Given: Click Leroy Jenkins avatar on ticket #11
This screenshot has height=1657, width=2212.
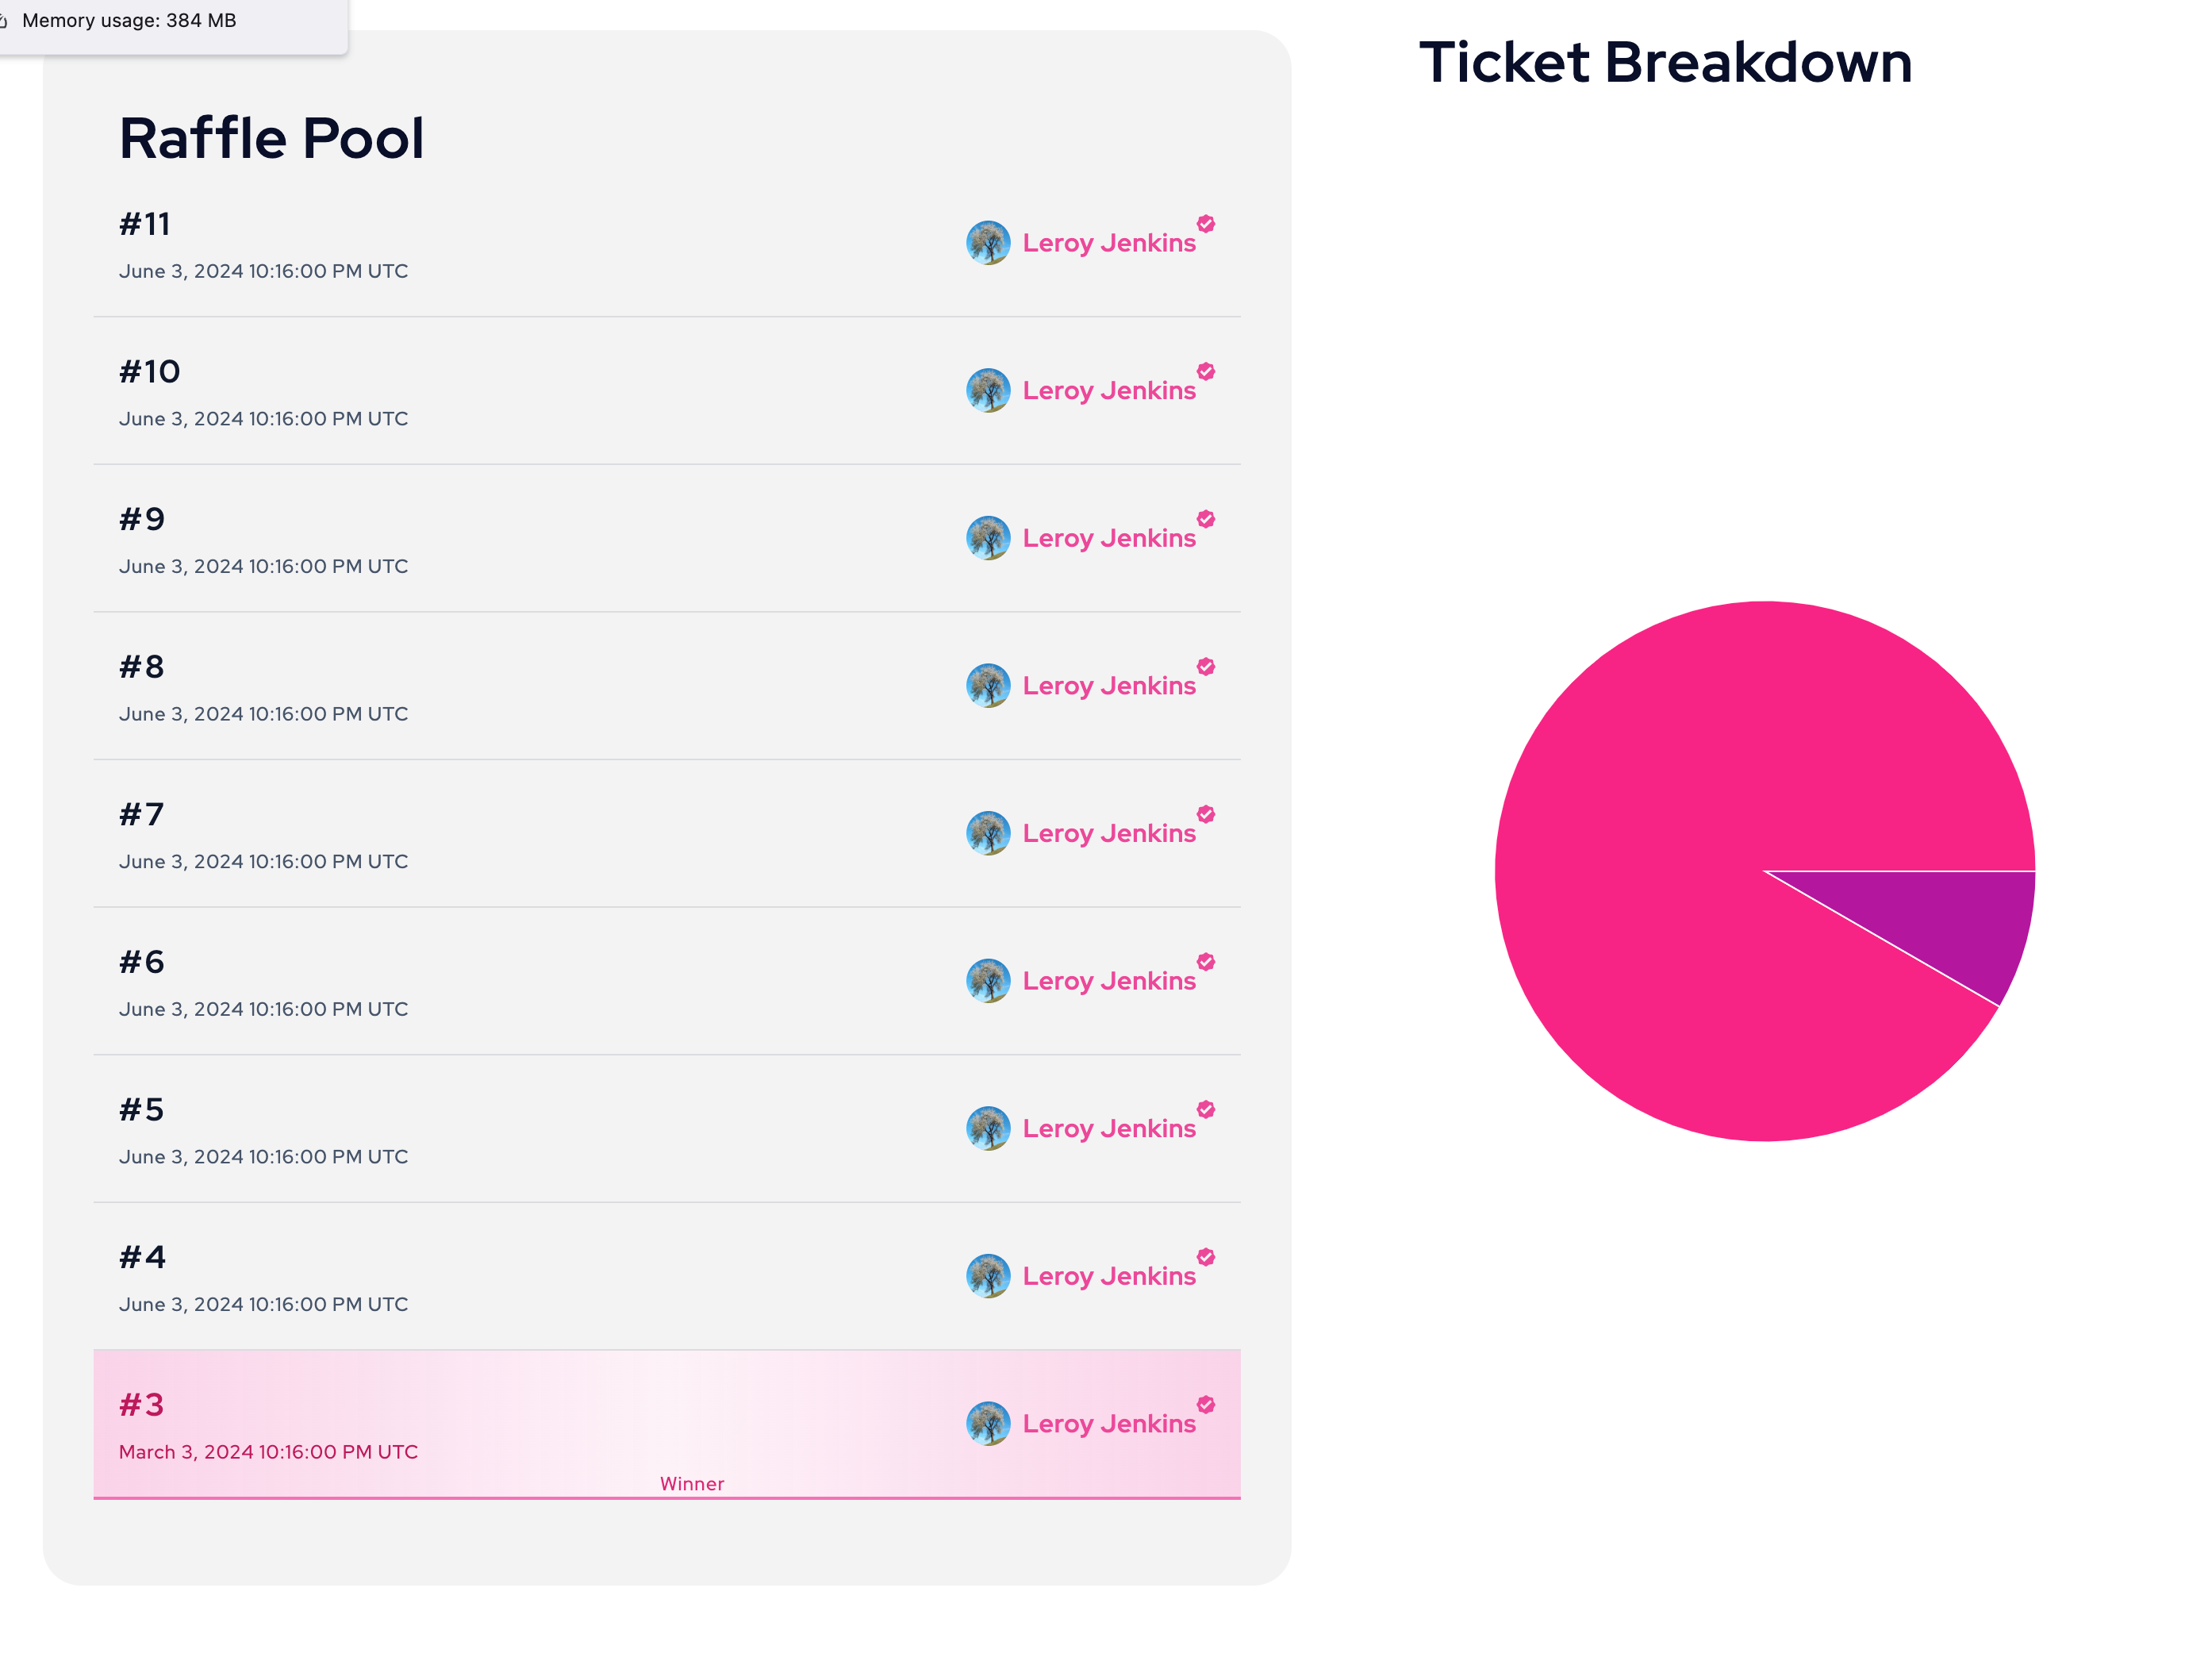Looking at the screenshot, I should pos(988,243).
